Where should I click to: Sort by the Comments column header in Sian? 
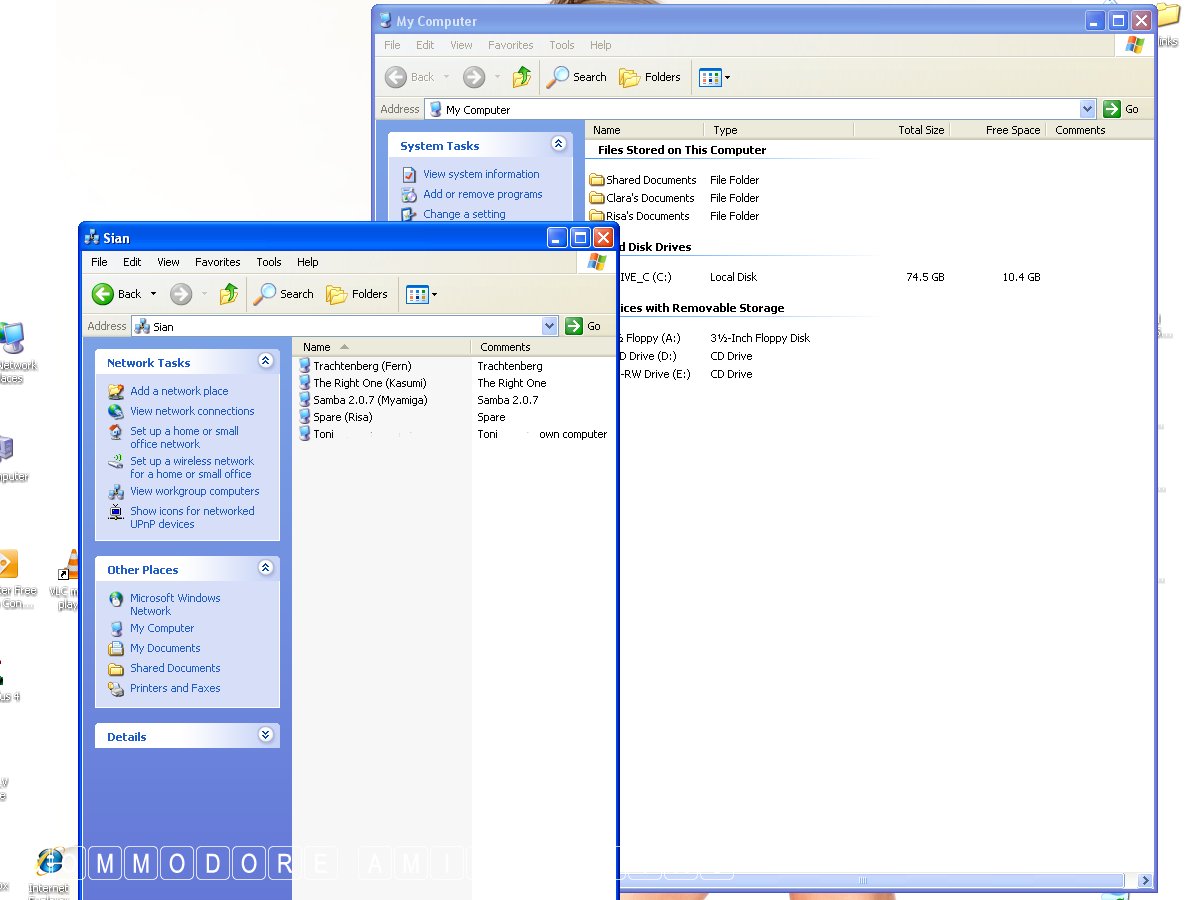505,347
